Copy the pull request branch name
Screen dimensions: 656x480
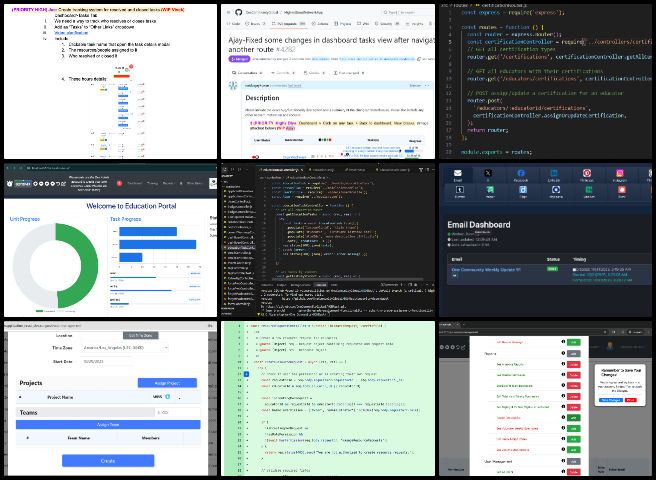[419, 59]
